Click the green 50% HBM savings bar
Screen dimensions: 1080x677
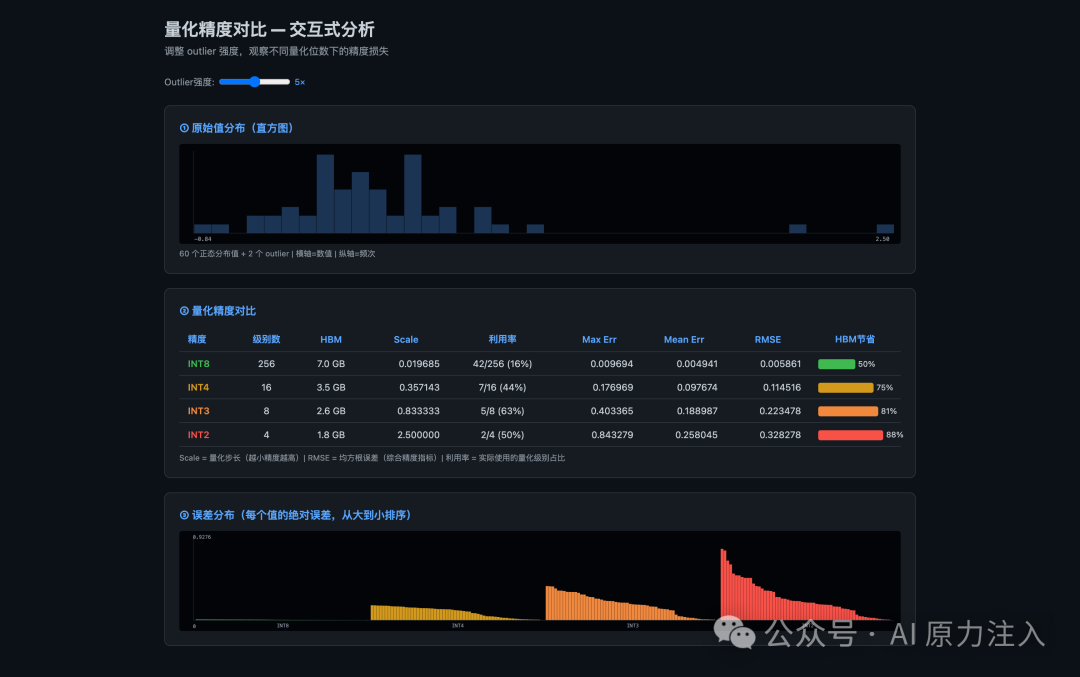point(836,364)
